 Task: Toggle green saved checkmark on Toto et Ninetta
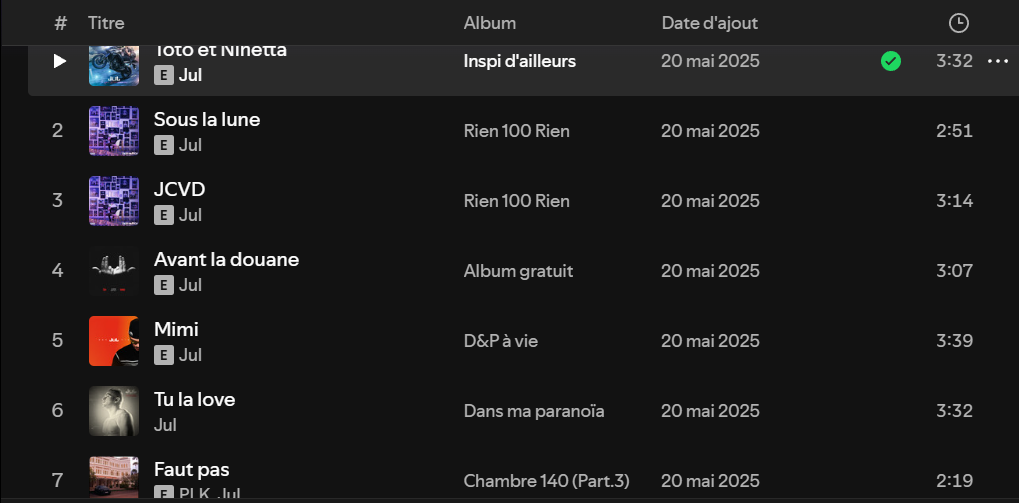click(890, 61)
